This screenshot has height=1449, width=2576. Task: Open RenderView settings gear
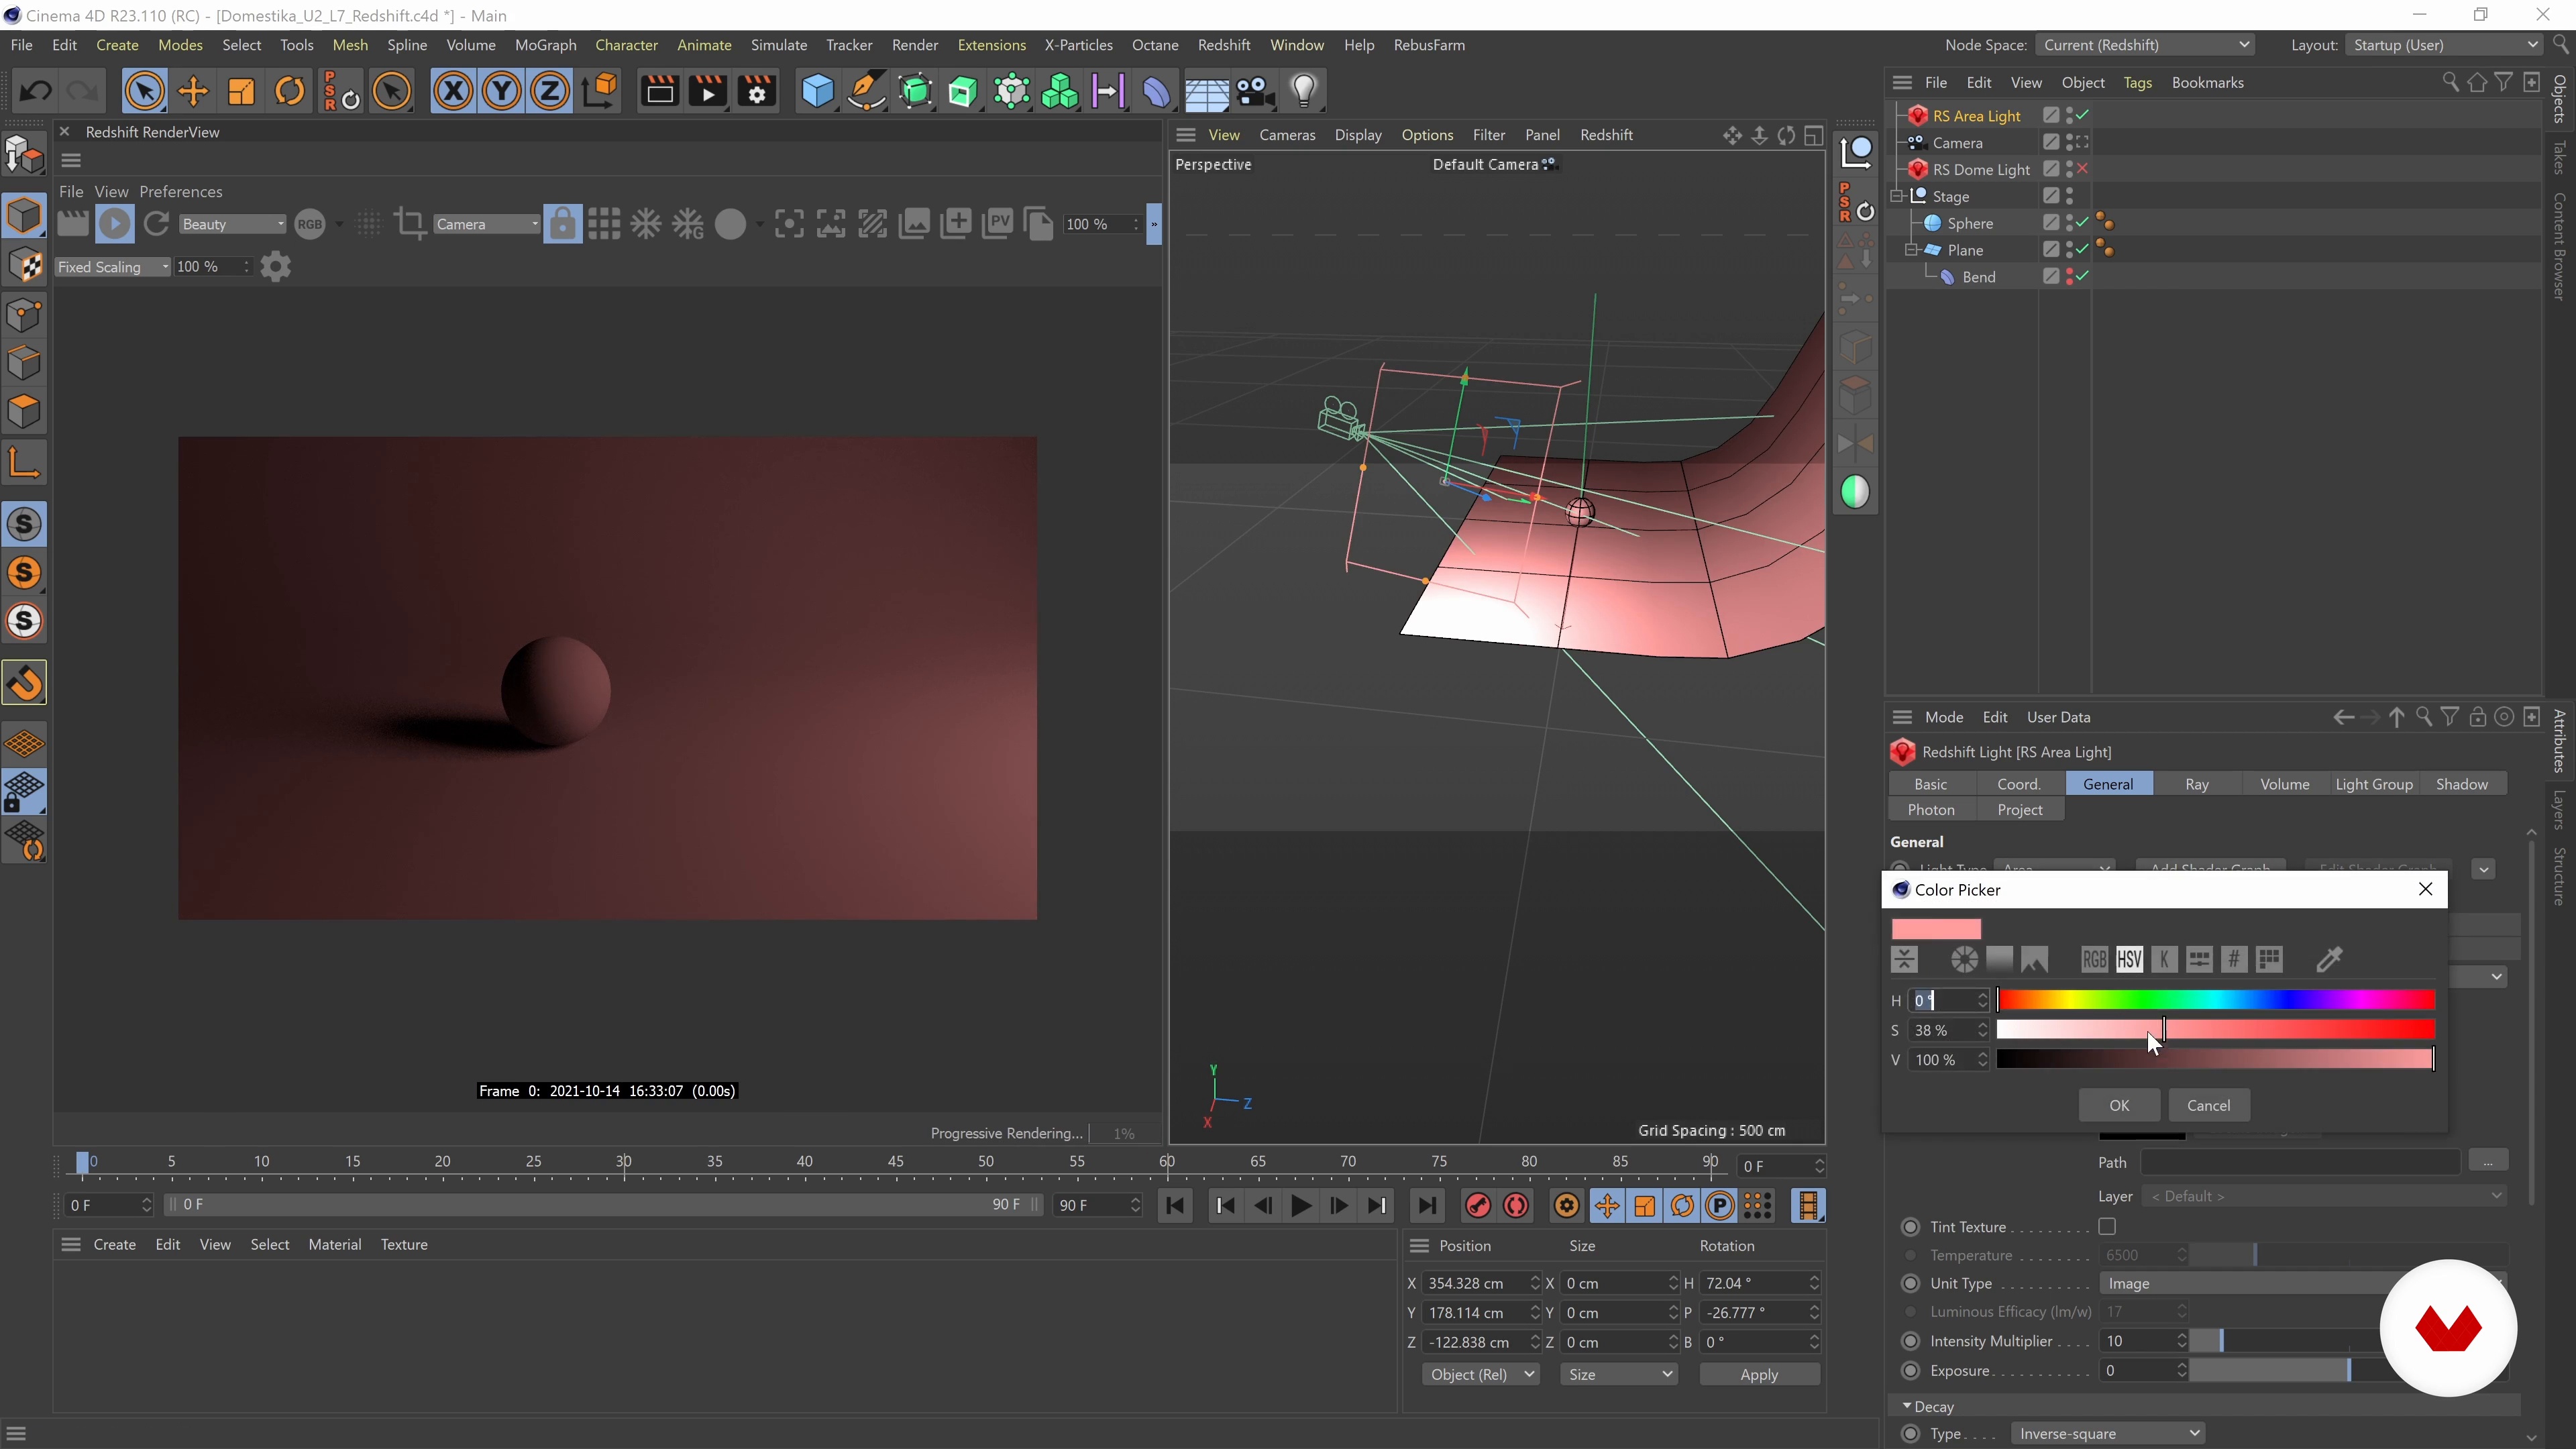275,267
